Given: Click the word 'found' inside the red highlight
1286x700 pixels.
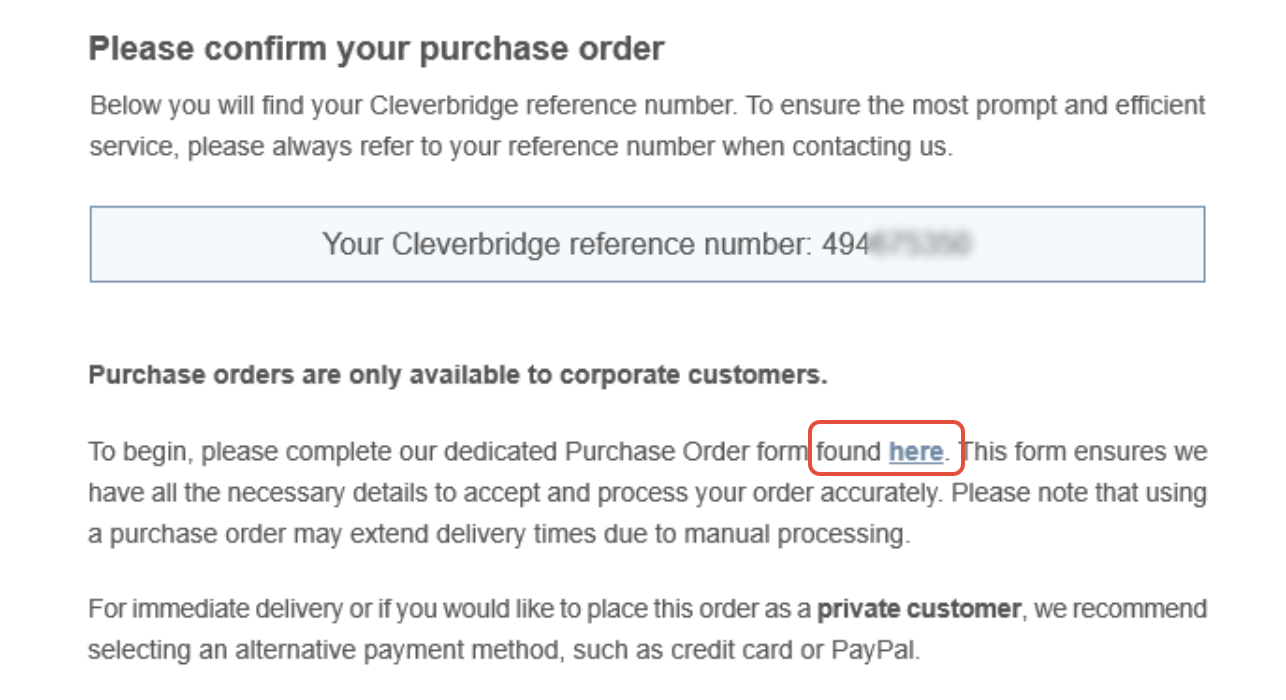Looking at the screenshot, I should pos(849,452).
